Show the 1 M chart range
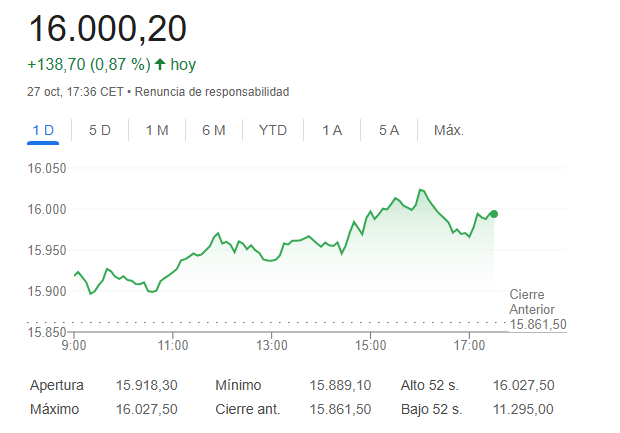The image size is (620, 433). [x=156, y=130]
